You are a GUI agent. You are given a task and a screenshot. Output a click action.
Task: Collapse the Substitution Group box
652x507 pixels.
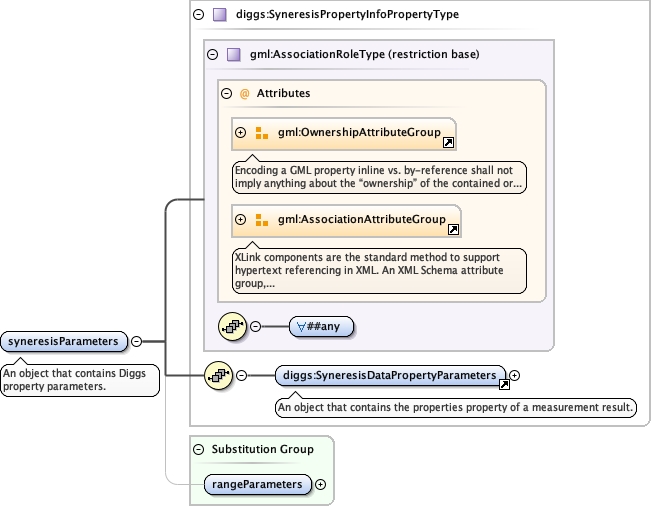(199, 450)
